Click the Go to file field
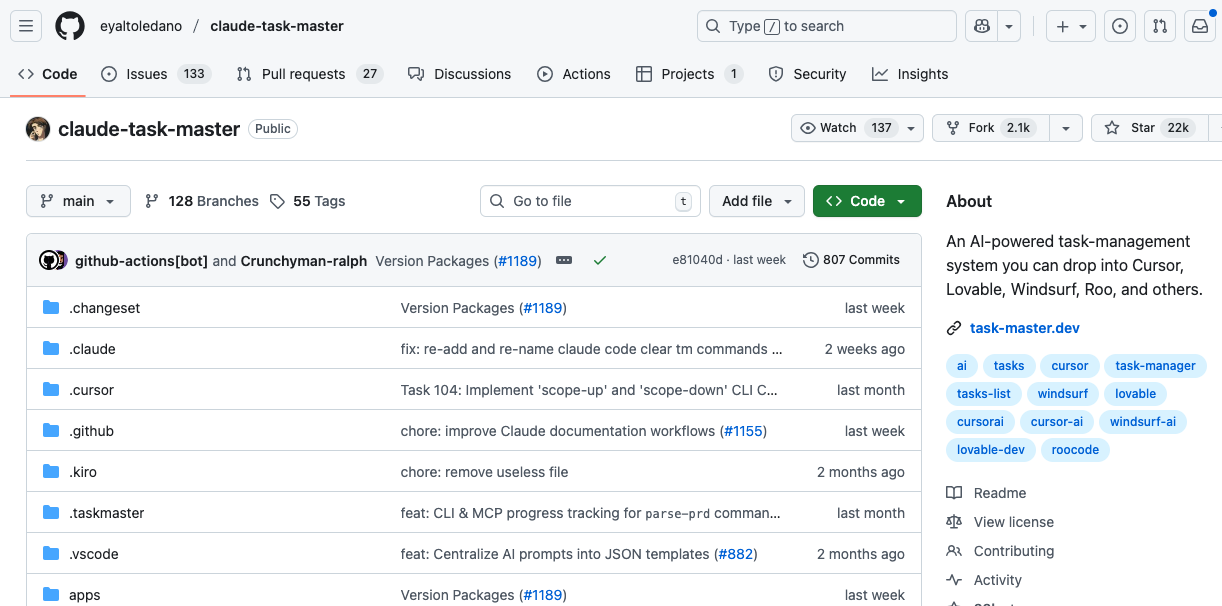 tap(590, 201)
